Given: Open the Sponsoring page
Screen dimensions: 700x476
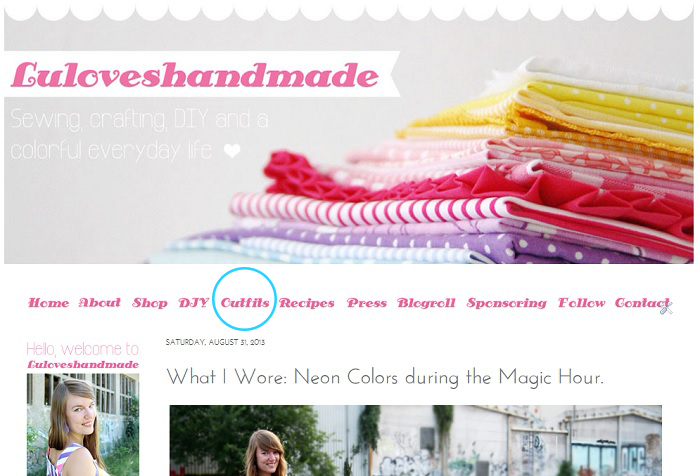Looking at the screenshot, I should click(x=507, y=303).
